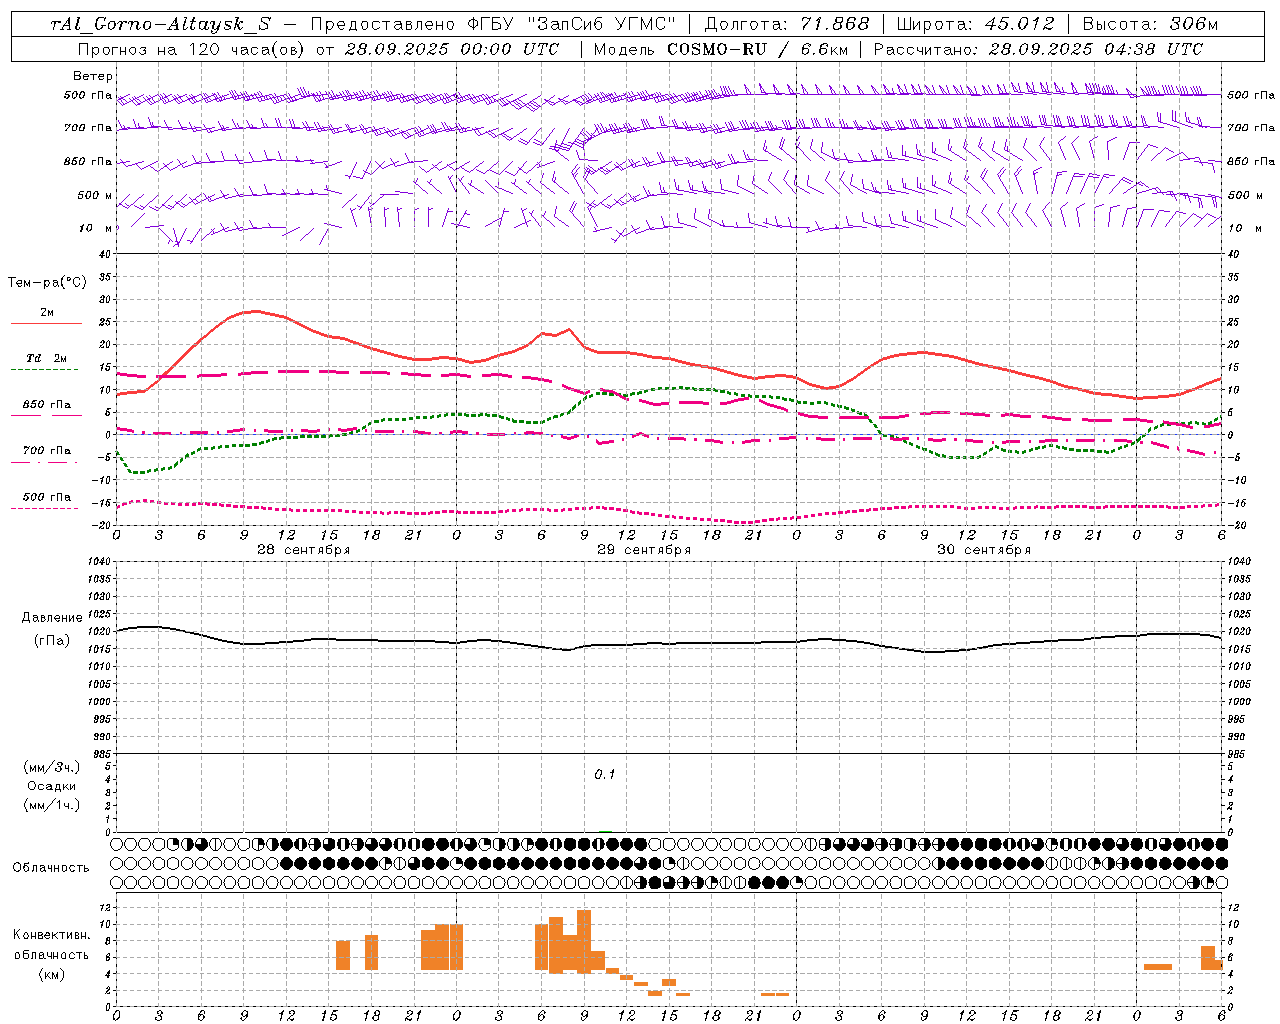This screenshot has height=1024, width=1280.
Task: Click the Конвективн. label of convective clouds
Action: [x=52, y=935]
